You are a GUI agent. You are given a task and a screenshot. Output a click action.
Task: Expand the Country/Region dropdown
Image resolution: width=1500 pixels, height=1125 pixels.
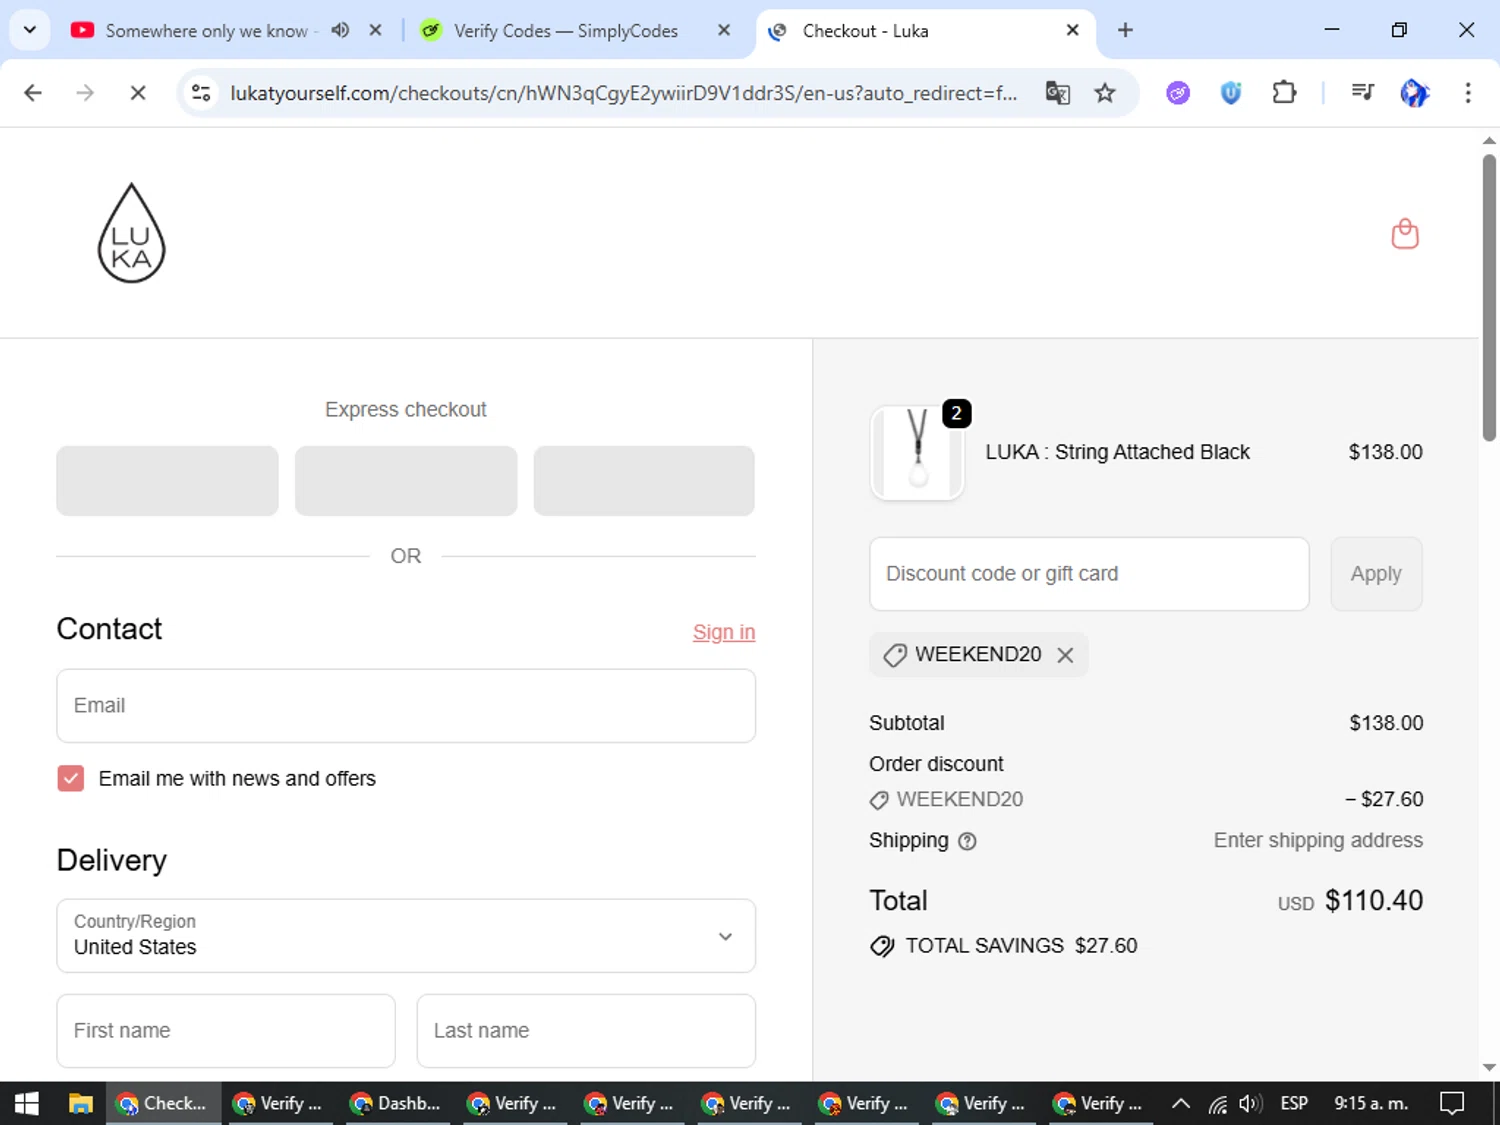coord(406,936)
